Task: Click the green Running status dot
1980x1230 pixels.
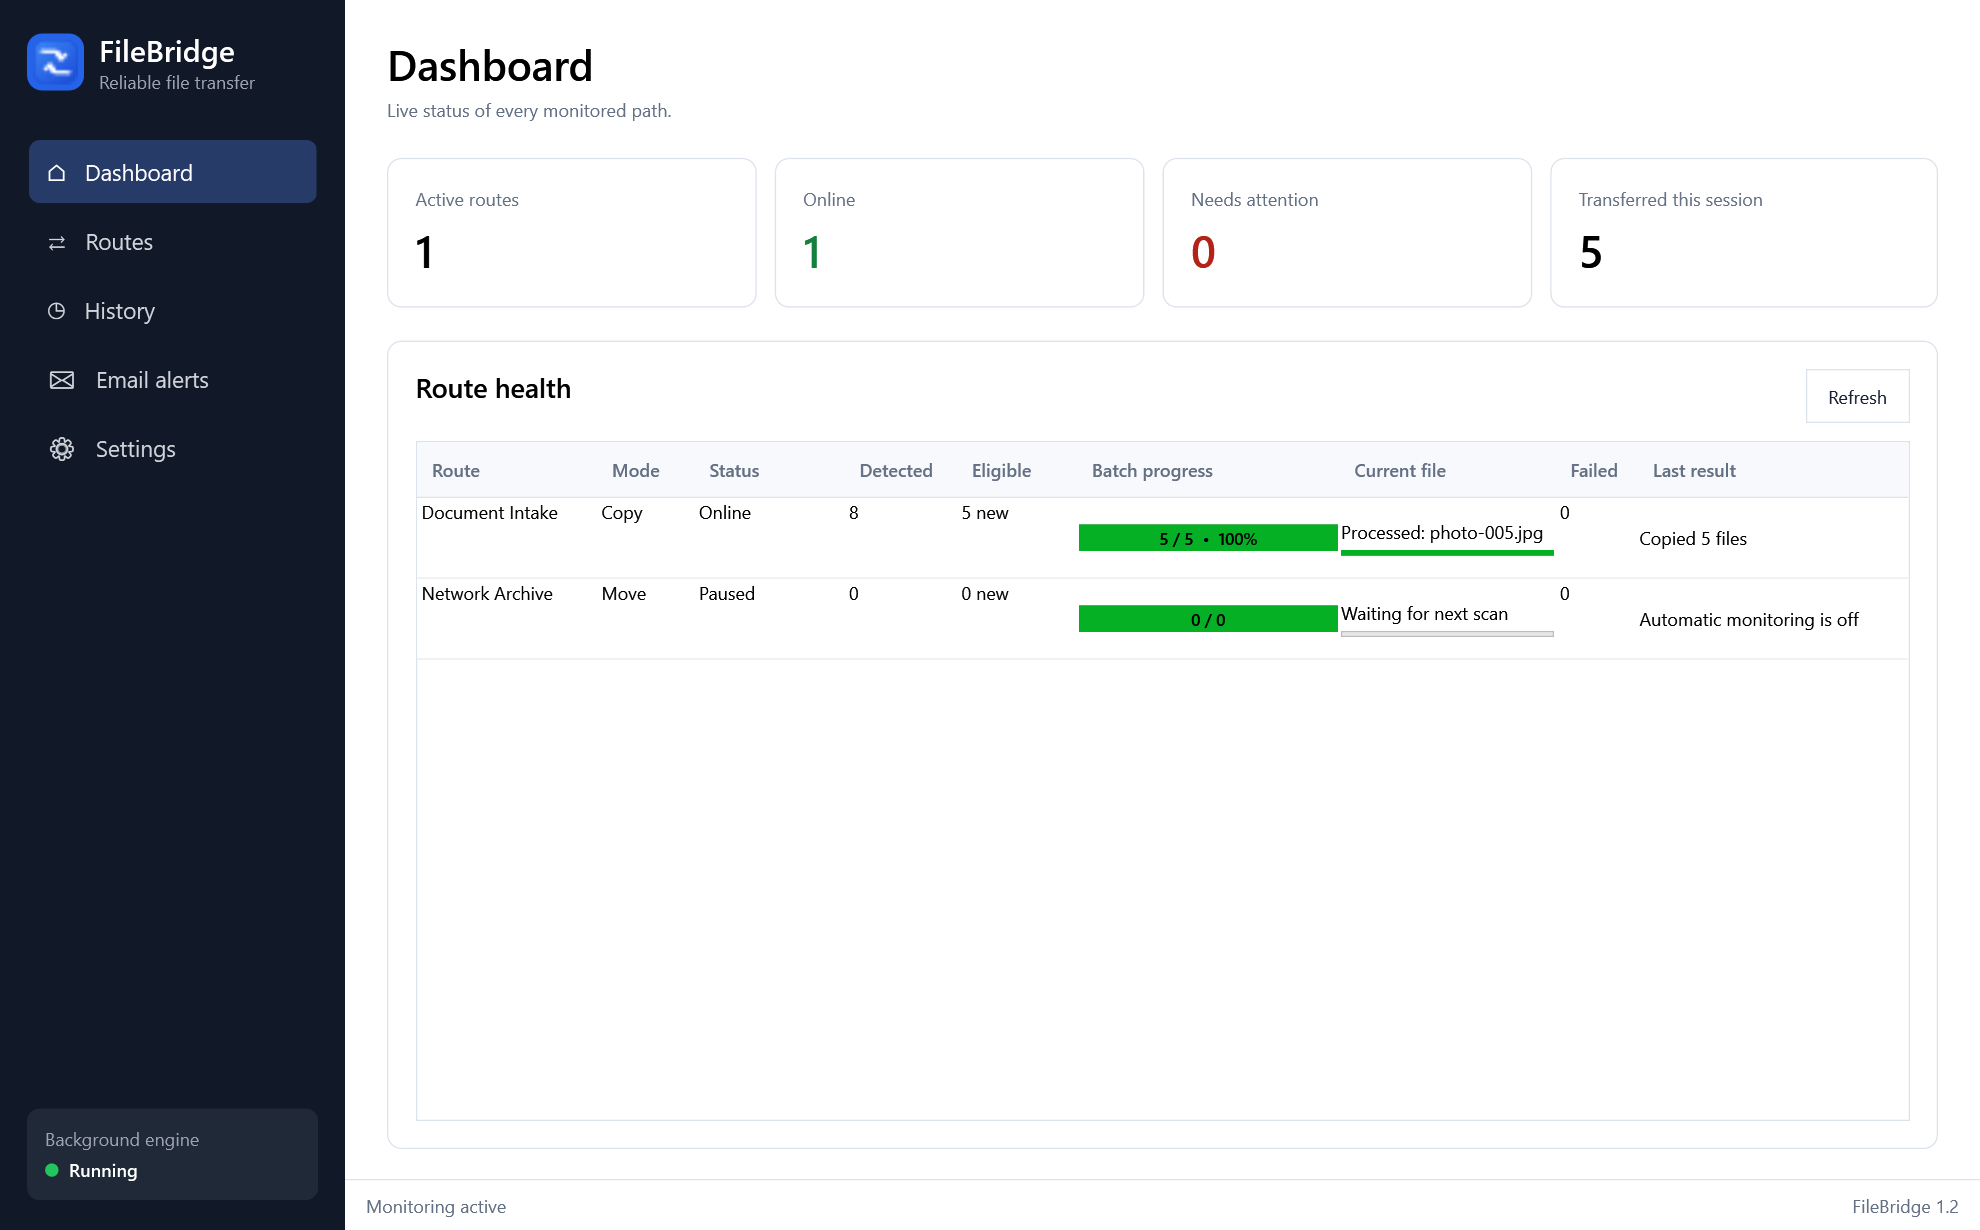Action: (52, 1170)
